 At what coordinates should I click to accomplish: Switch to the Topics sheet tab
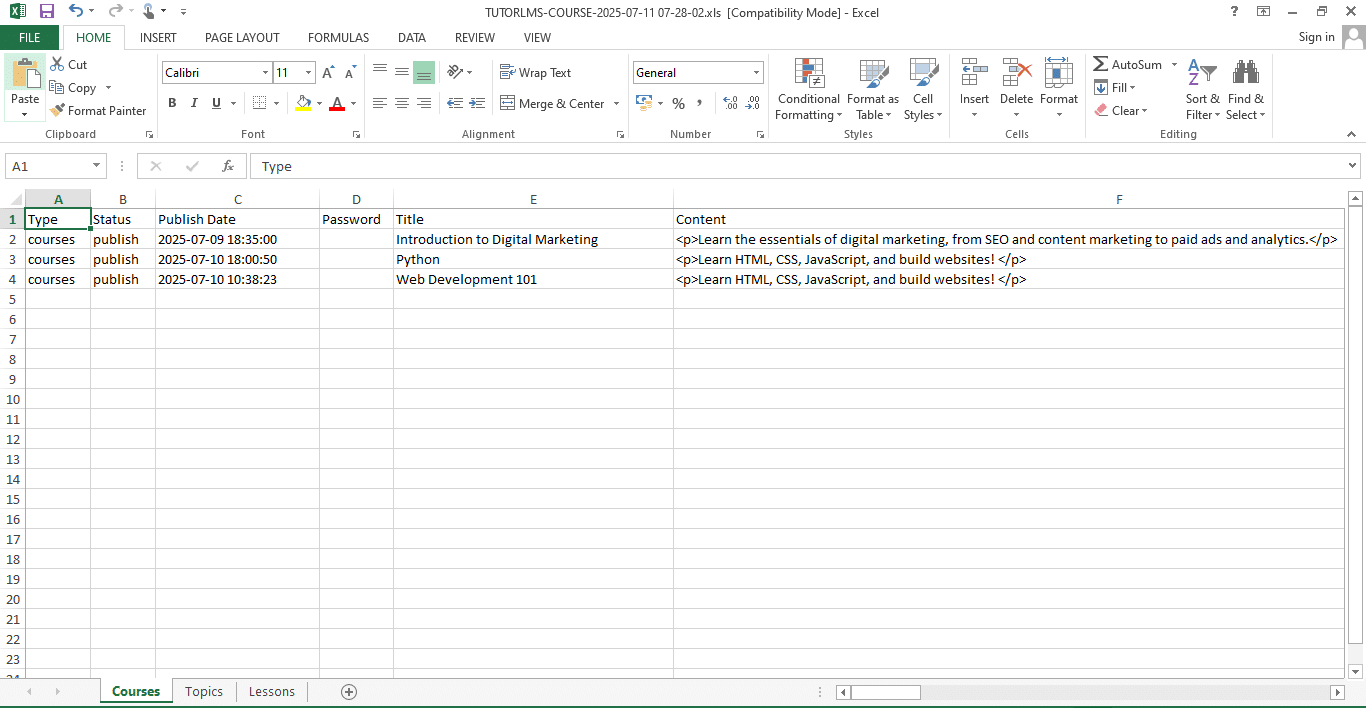[204, 691]
